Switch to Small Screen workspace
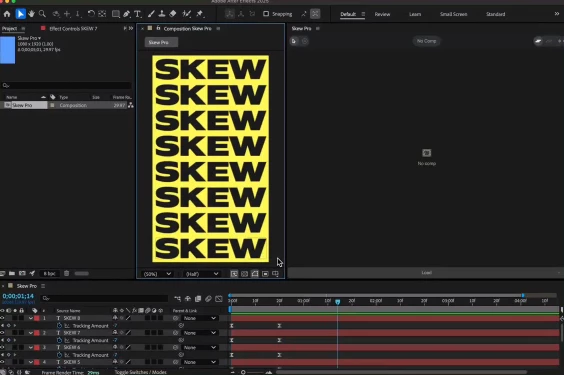The width and height of the screenshot is (564, 375). 454,14
